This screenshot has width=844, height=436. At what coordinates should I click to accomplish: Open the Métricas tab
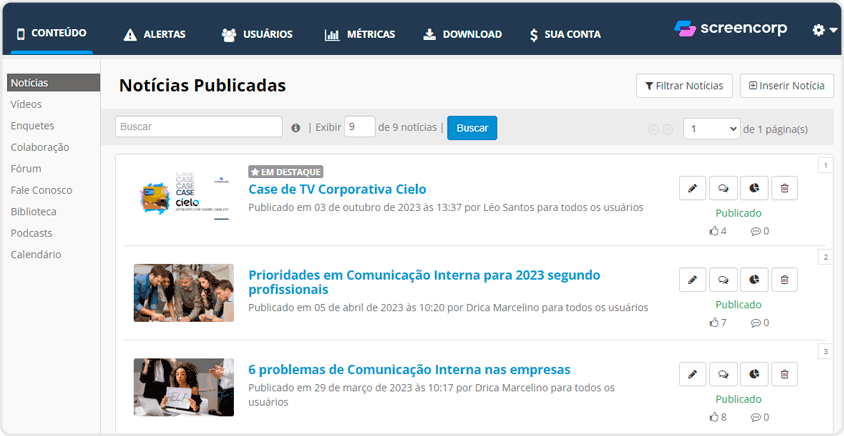(x=360, y=34)
